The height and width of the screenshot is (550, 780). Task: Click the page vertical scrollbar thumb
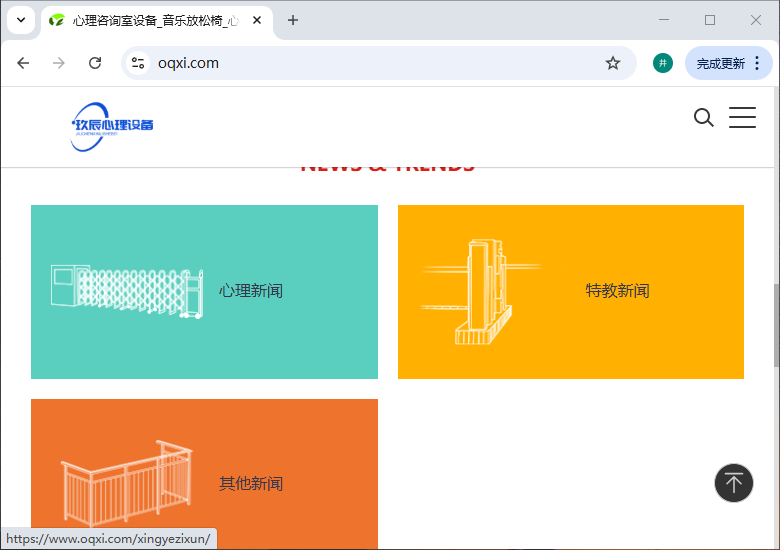[776, 326]
